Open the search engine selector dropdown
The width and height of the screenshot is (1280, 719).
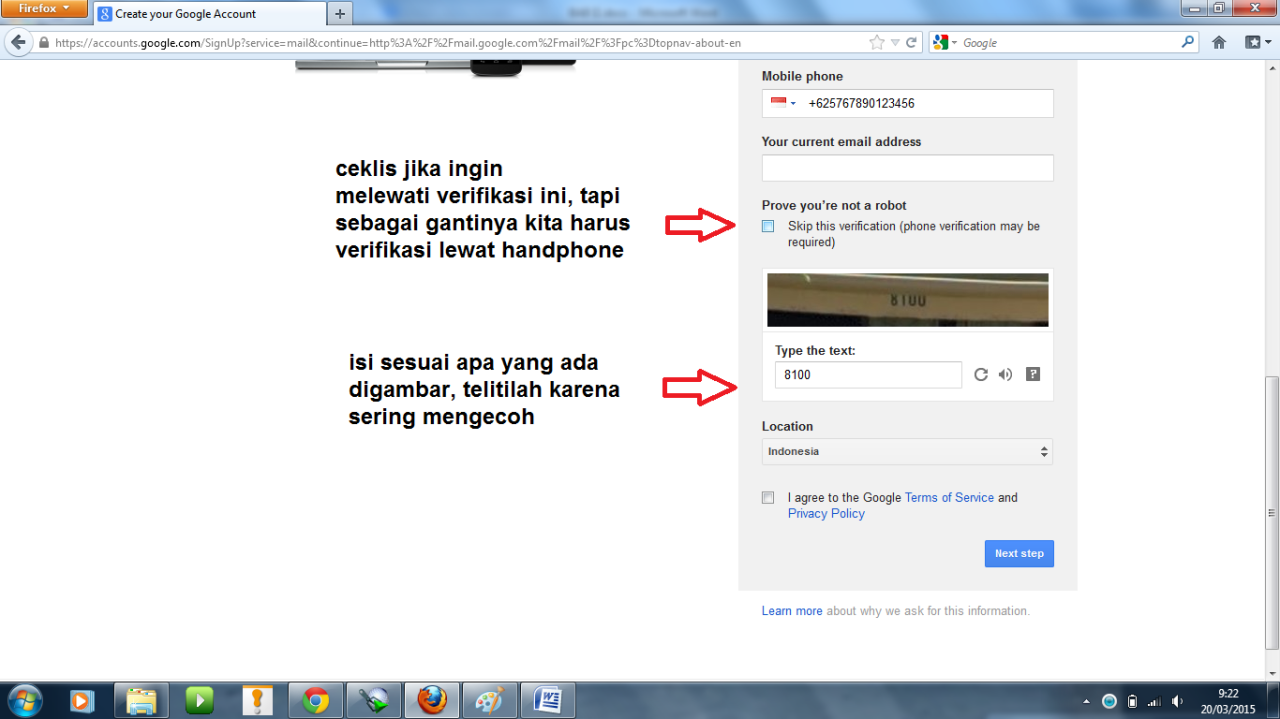pyautogui.click(x=945, y=43)
